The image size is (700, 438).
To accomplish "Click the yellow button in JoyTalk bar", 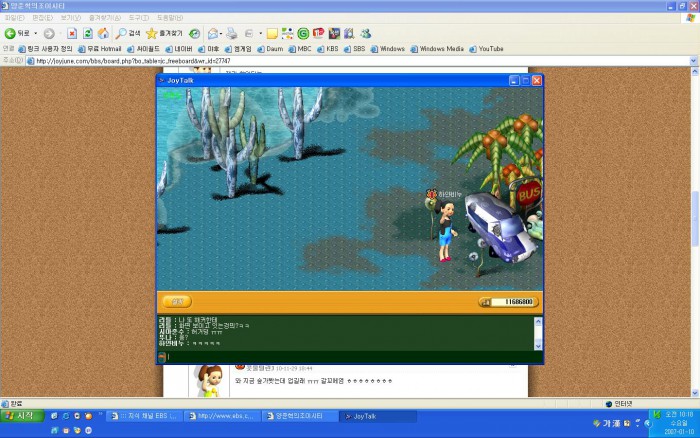I will click(177, 301).
